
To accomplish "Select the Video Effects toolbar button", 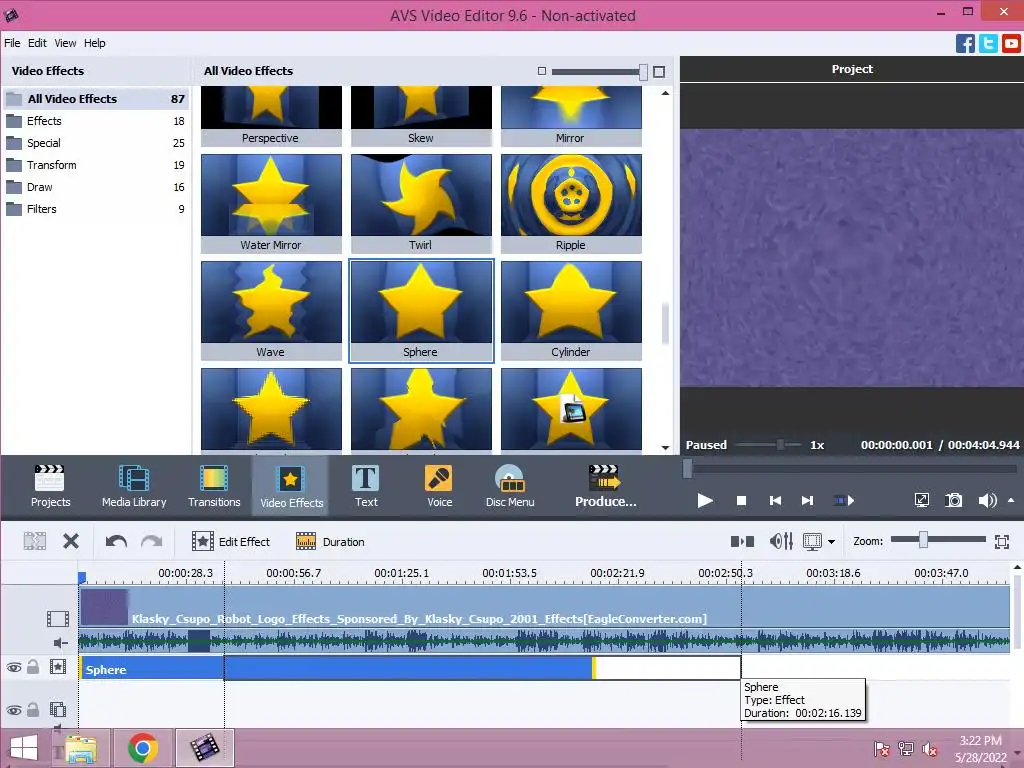I will tap(291, 485).
